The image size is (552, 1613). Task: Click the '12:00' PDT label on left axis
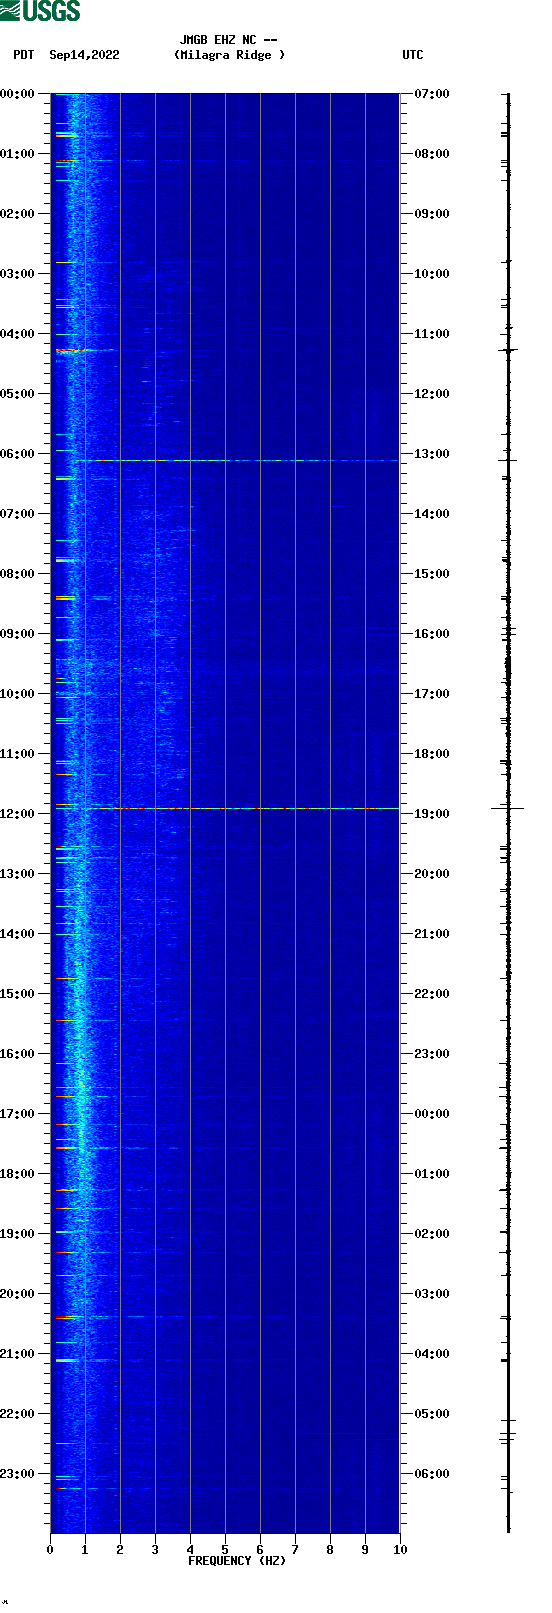pyautogui.click(x=18, y=814)
